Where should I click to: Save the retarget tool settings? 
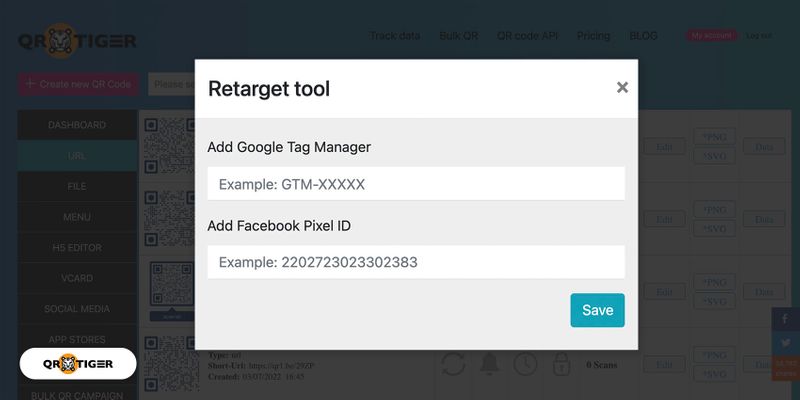(597, 310)
